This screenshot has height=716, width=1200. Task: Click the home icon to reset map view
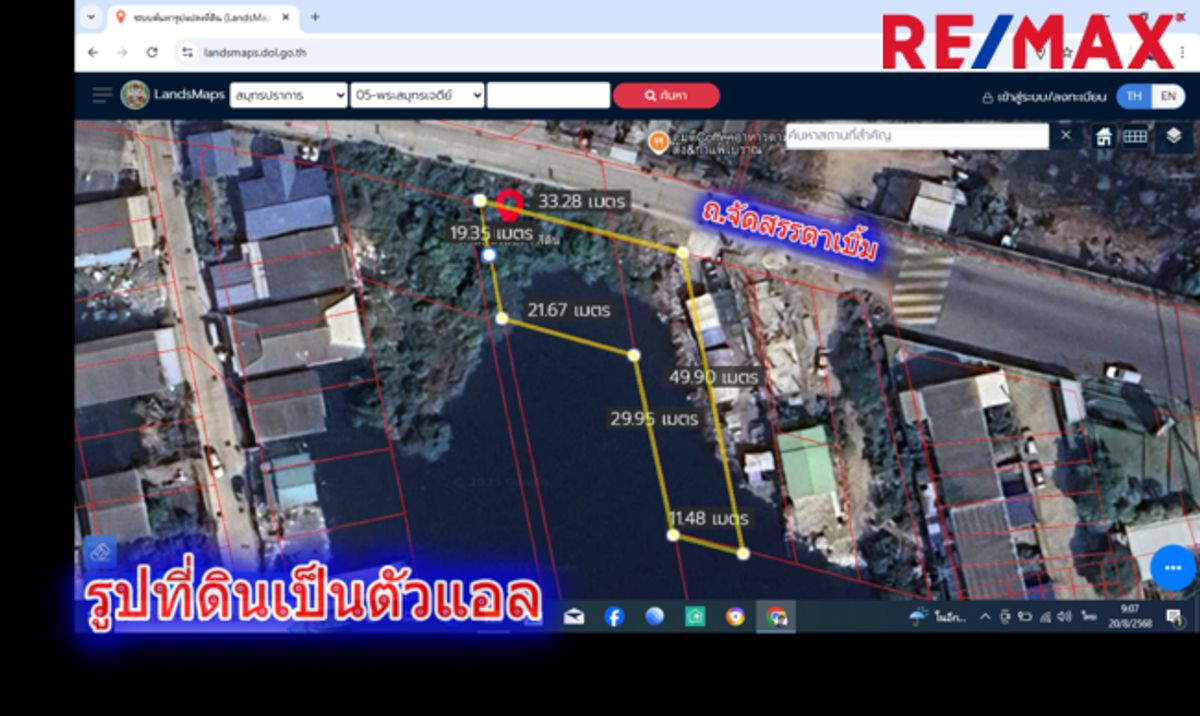tap(1103, 137)
